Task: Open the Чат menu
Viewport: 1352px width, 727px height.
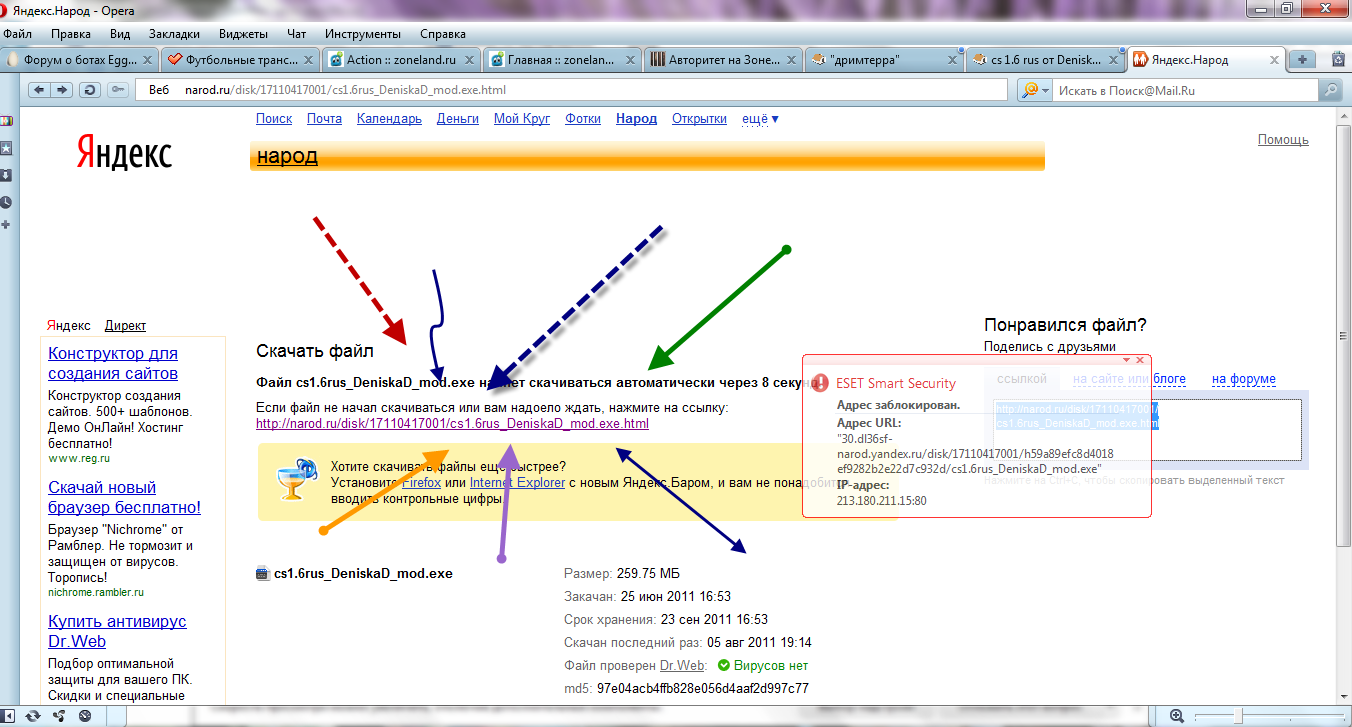Action: 296,33
